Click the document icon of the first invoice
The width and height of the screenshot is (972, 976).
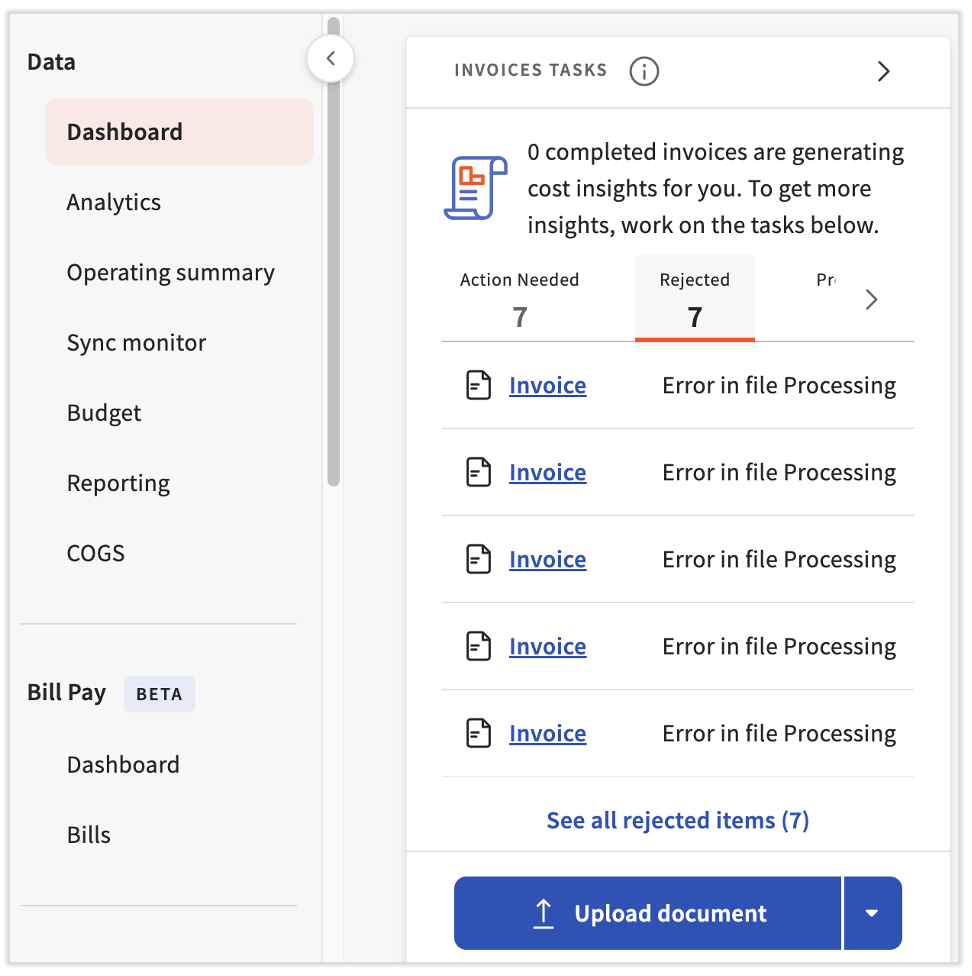point(480,385)
